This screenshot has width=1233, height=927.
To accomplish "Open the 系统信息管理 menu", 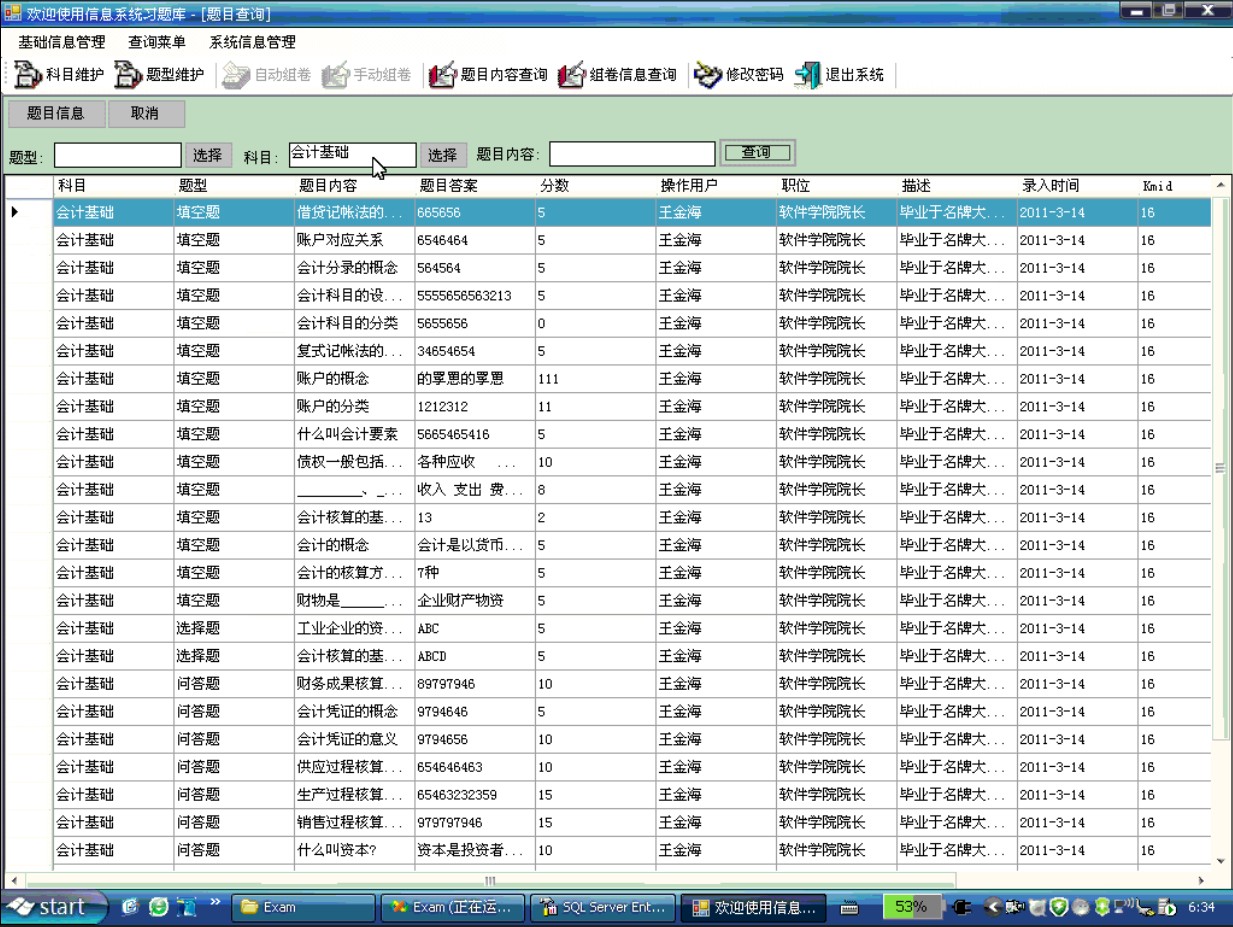I will tap(252, 43).
